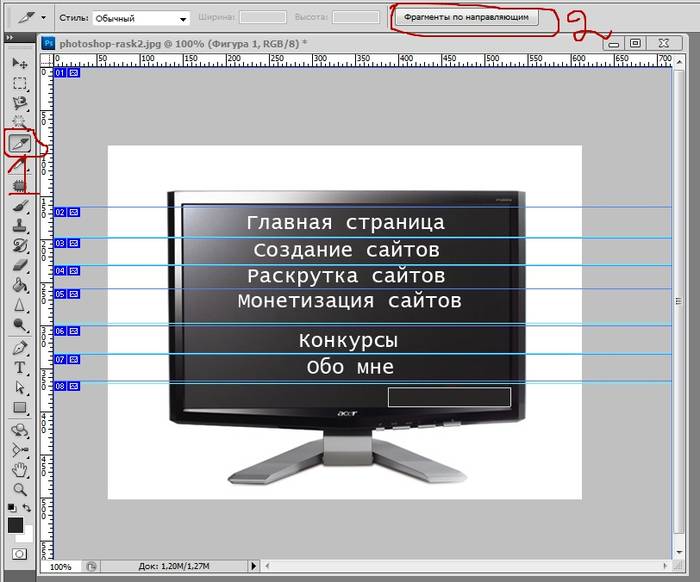700x582 pixels.
Task: Select the Pen tool
Action: [x=19, y=348]
